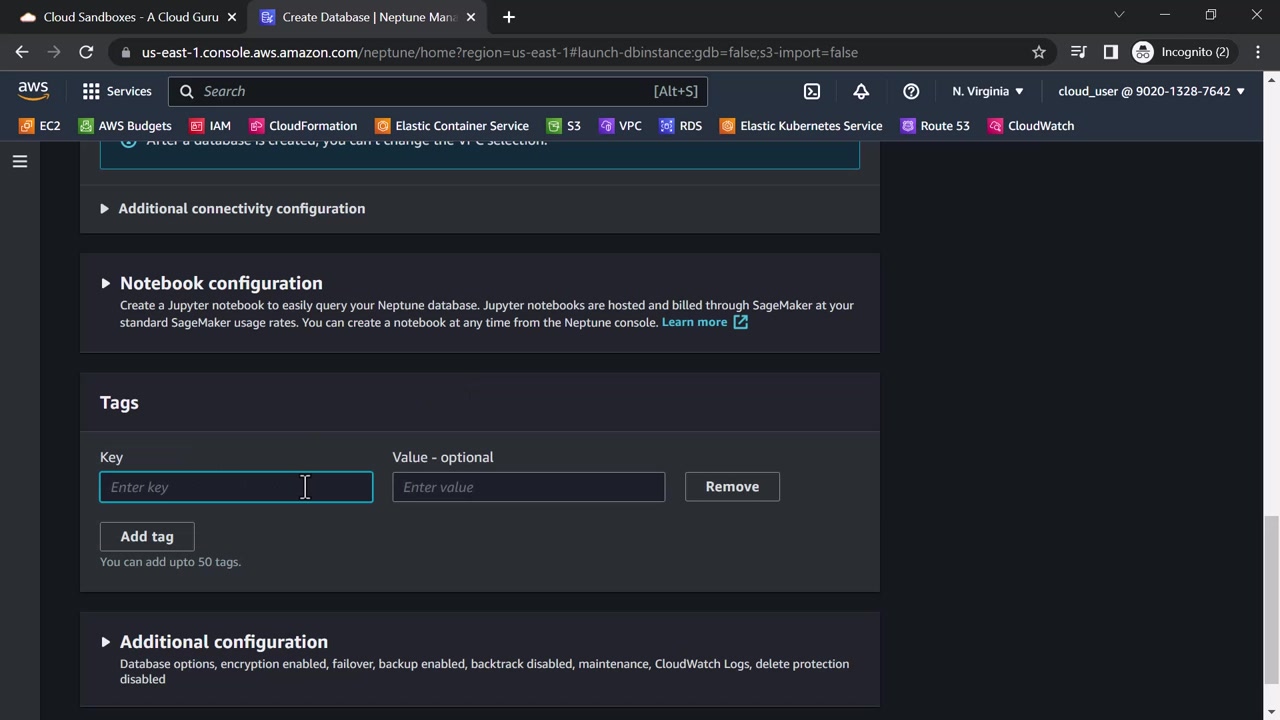The width and height of the screenshot is (1280, 720).
Task: Open the left hamburger navigation menu
Action: pyautogui.click(x=20, y=161)
